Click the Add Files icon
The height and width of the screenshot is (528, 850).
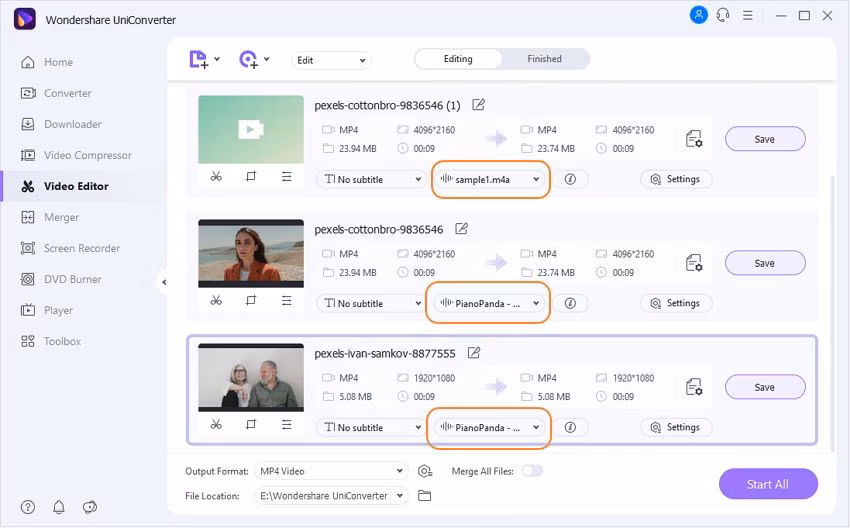pyautogui.click(x=198, y=59)
